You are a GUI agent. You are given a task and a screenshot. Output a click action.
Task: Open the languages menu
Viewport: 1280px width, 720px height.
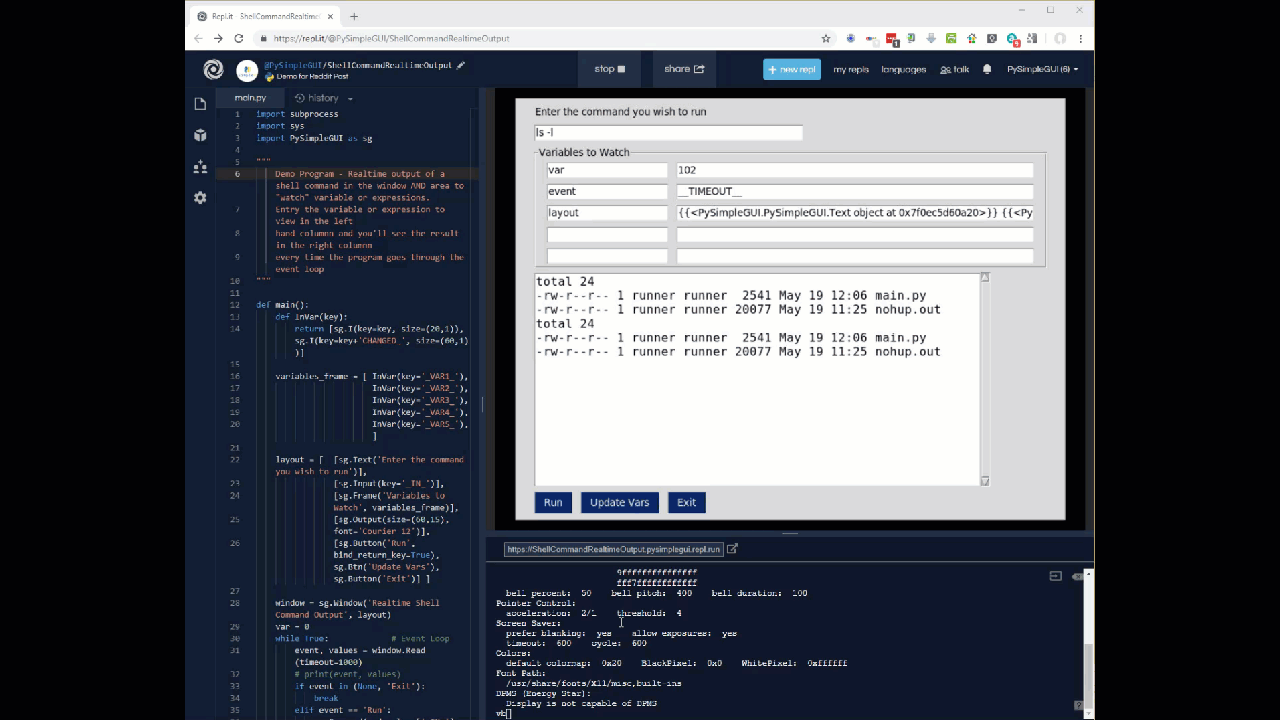click(x=904, y=69)
